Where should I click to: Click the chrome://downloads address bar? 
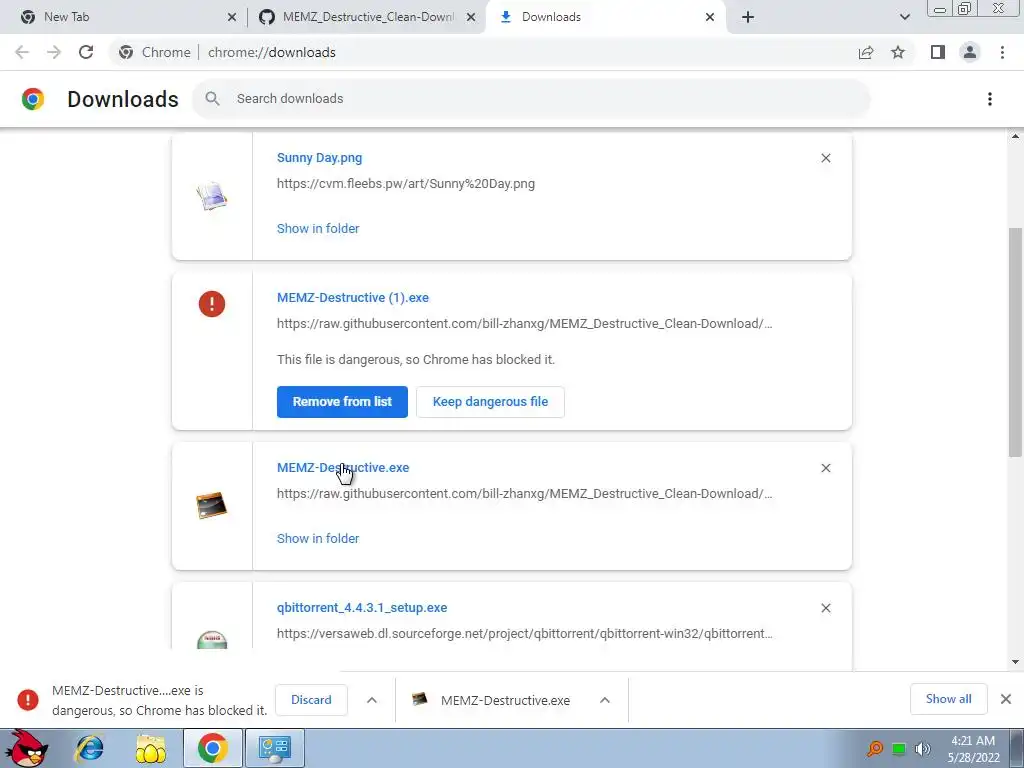click(483, 52)
